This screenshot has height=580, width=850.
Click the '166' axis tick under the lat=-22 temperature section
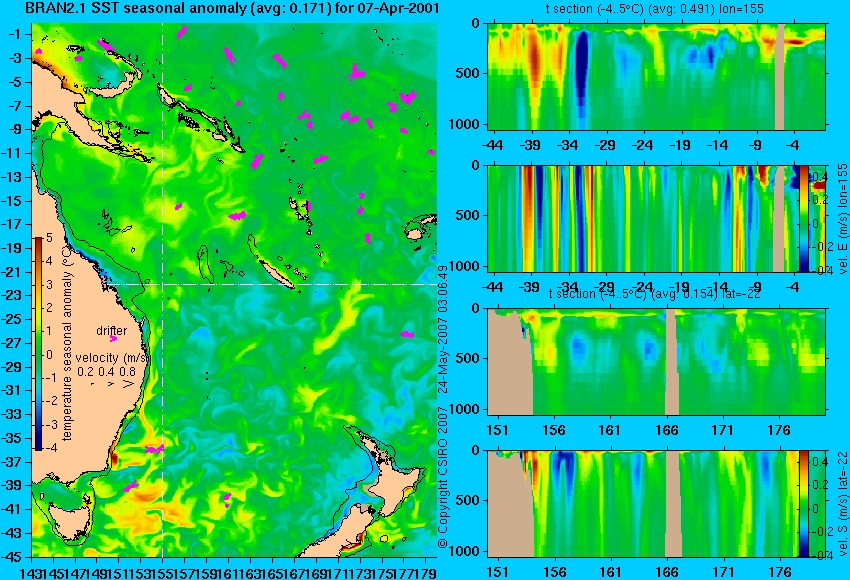tap(666, 430)
